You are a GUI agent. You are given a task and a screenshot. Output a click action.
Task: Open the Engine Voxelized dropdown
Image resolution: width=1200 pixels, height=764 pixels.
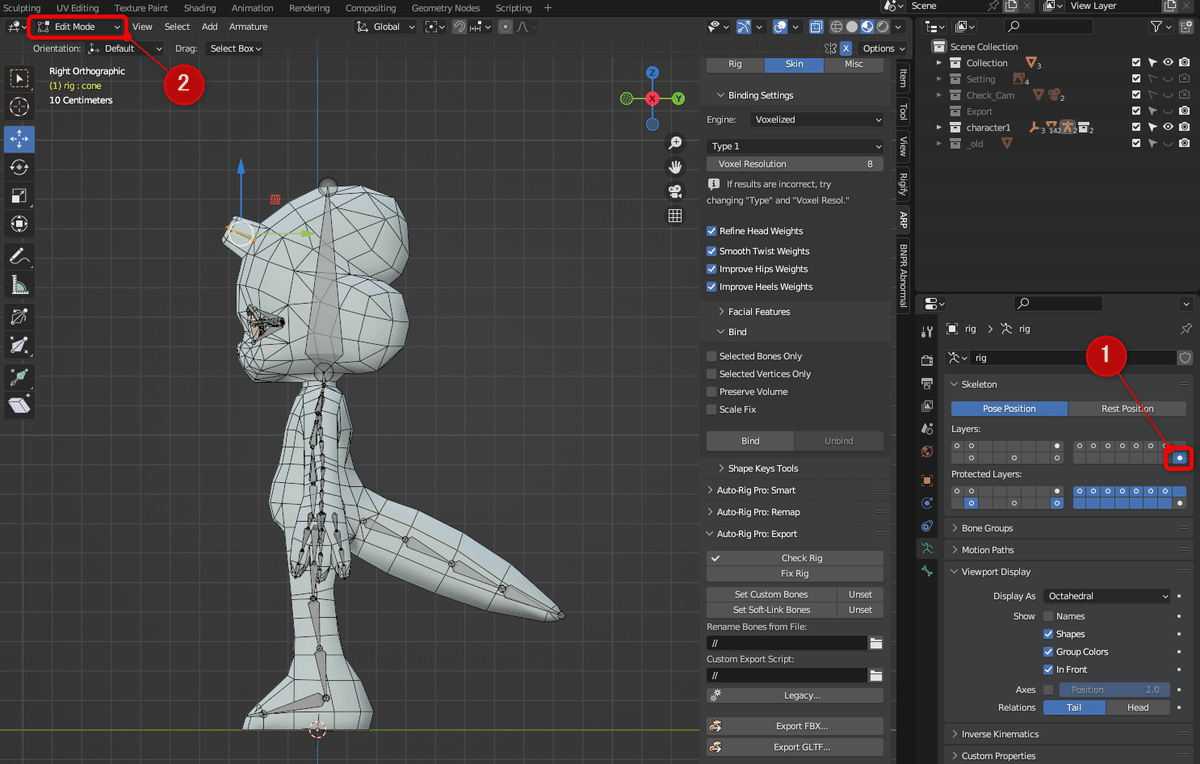tap(815, 119)
